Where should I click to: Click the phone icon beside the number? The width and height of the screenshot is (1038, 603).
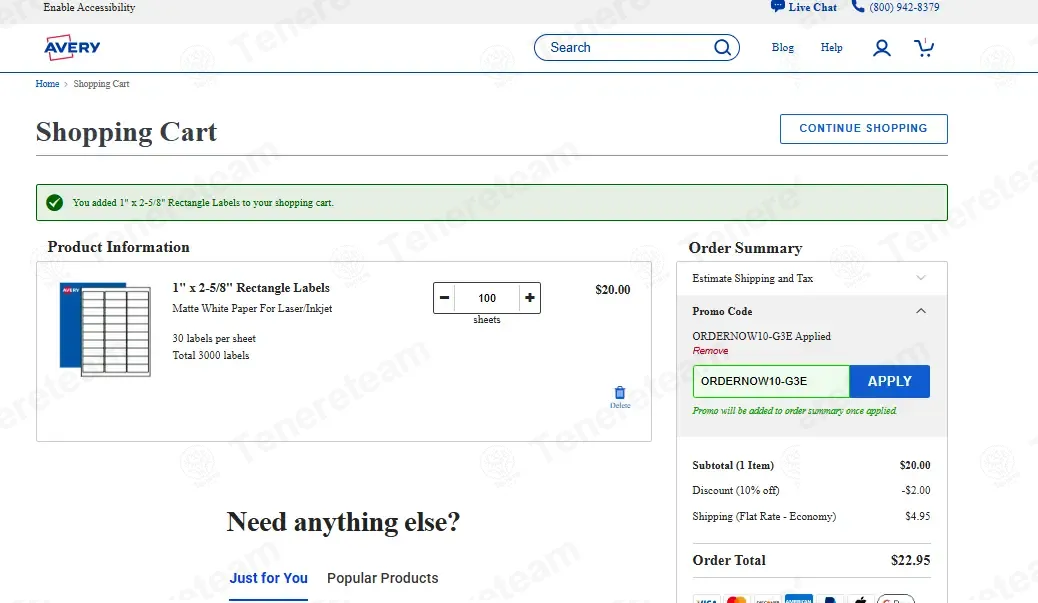coord(858,7)
